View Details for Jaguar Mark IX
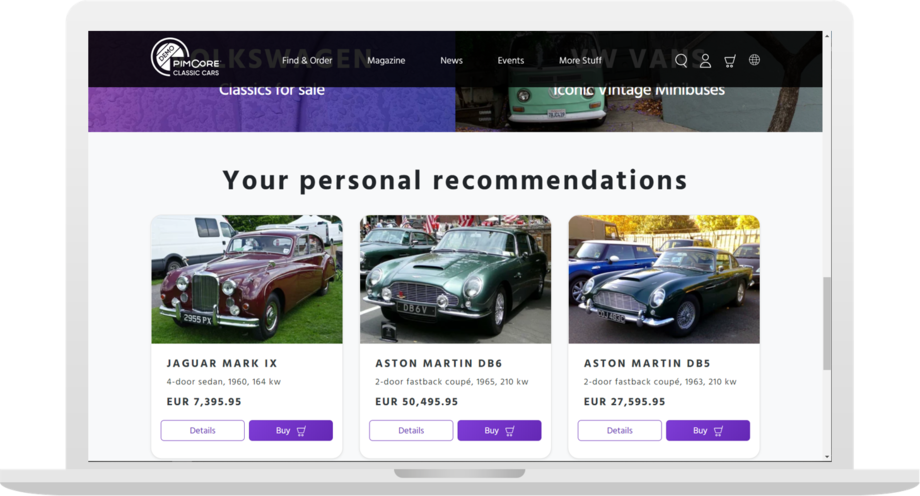Screen dimensions: 920x496 [203, 431]
